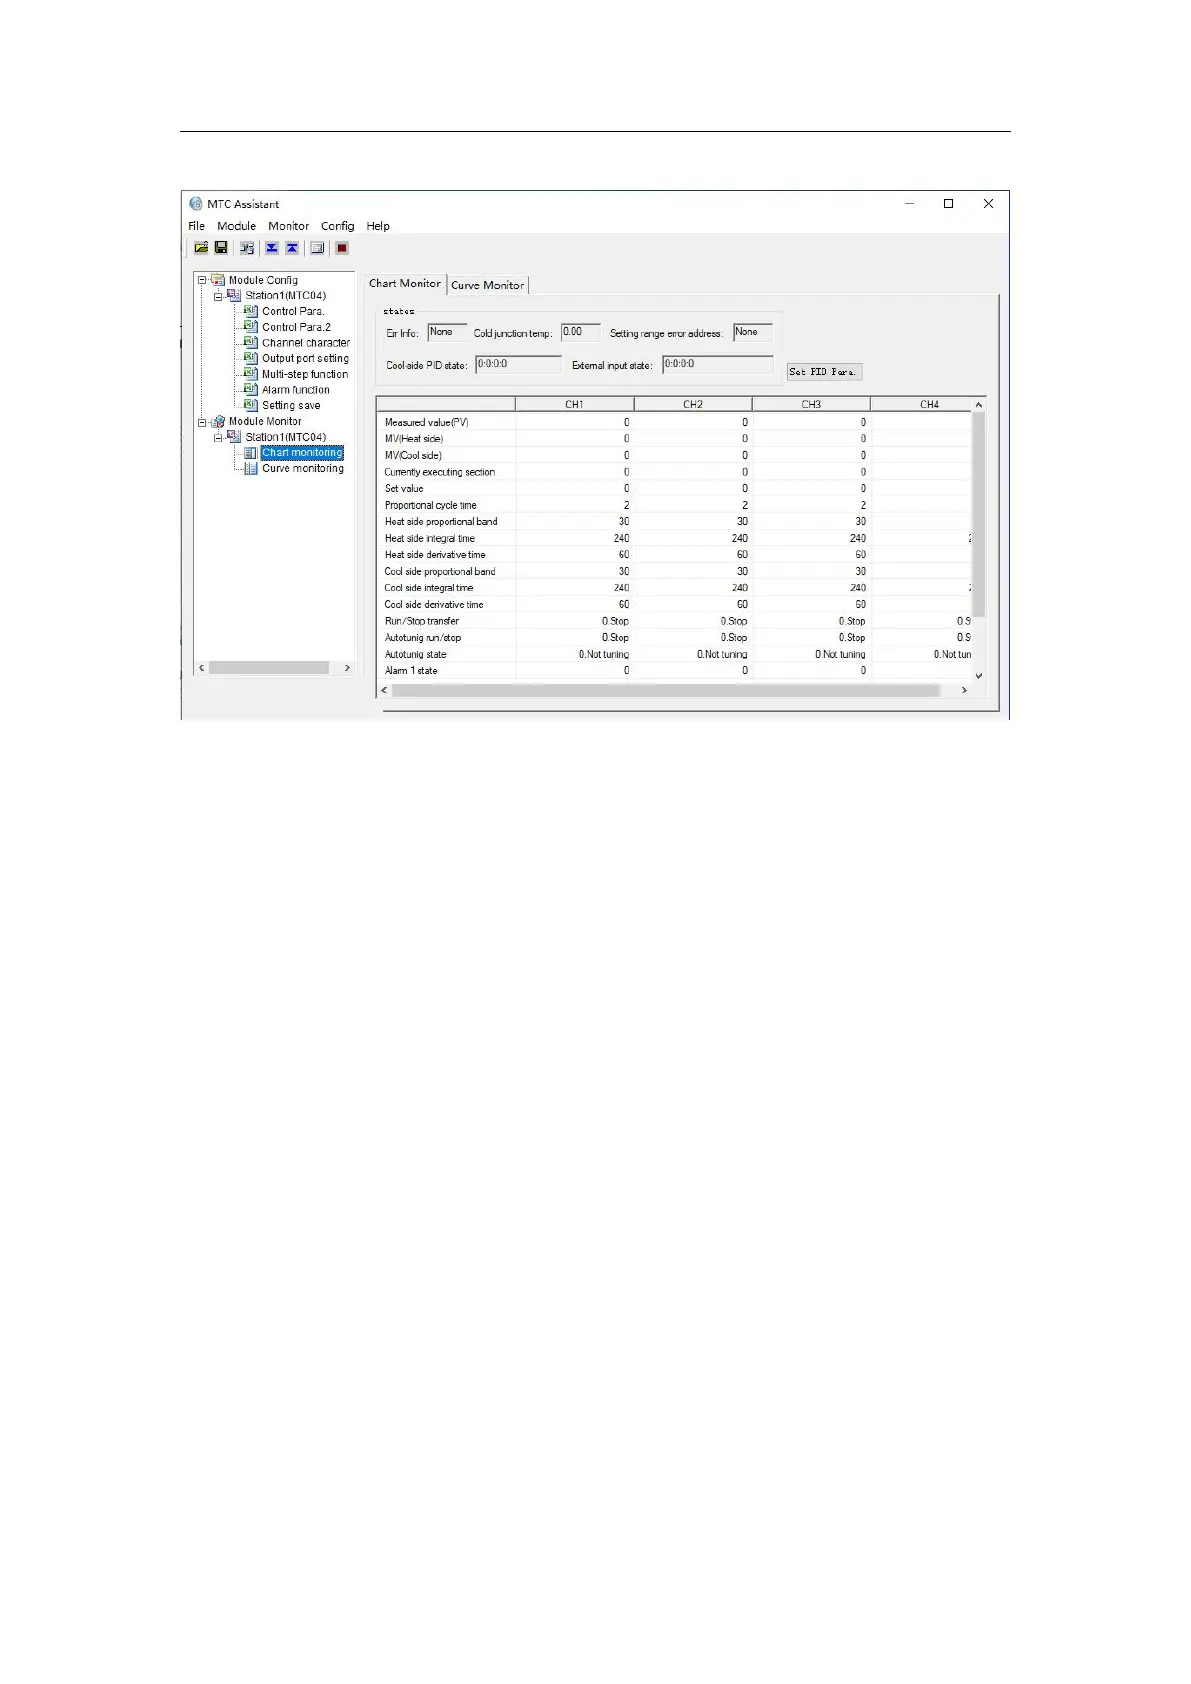Click the Control Para. item icon

[251, 311]
